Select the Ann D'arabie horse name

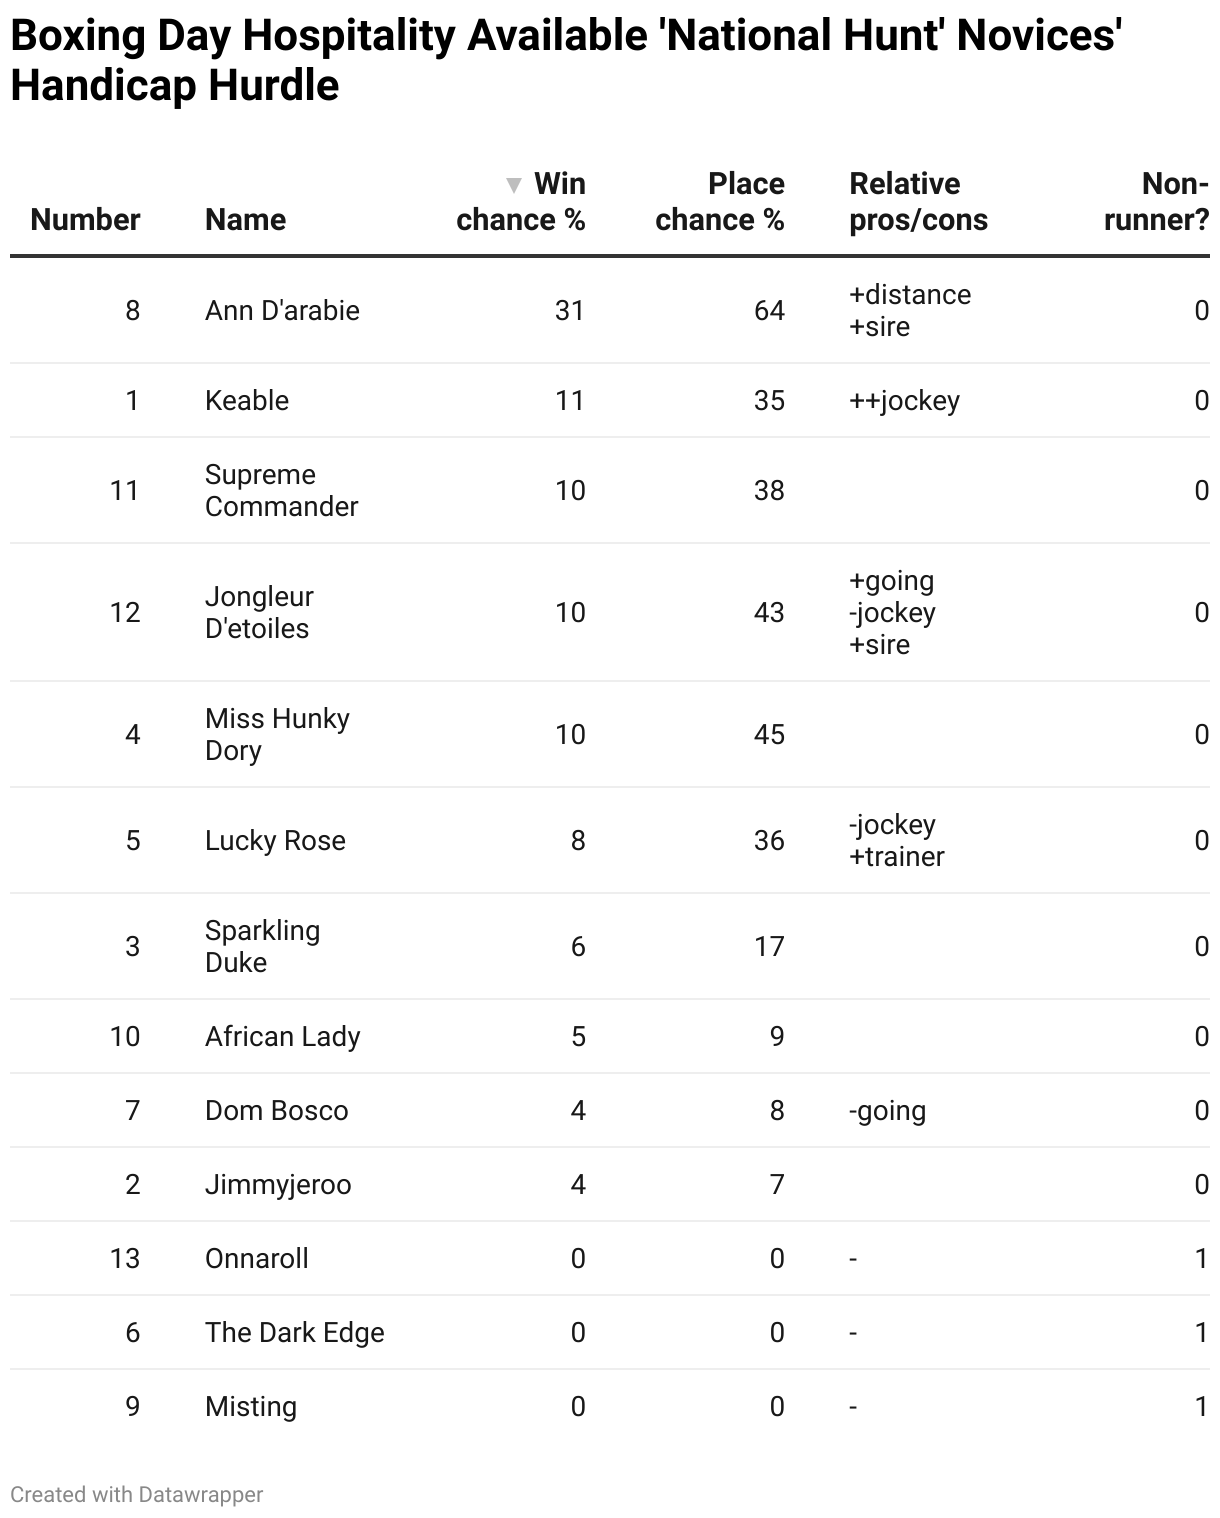click(282, 311)
